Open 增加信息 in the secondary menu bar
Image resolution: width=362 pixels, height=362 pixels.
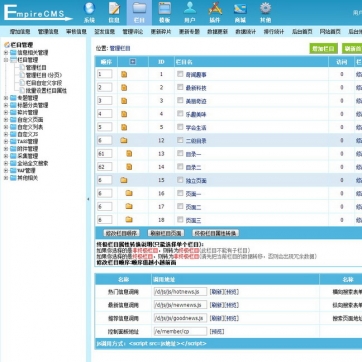(20, 32)
